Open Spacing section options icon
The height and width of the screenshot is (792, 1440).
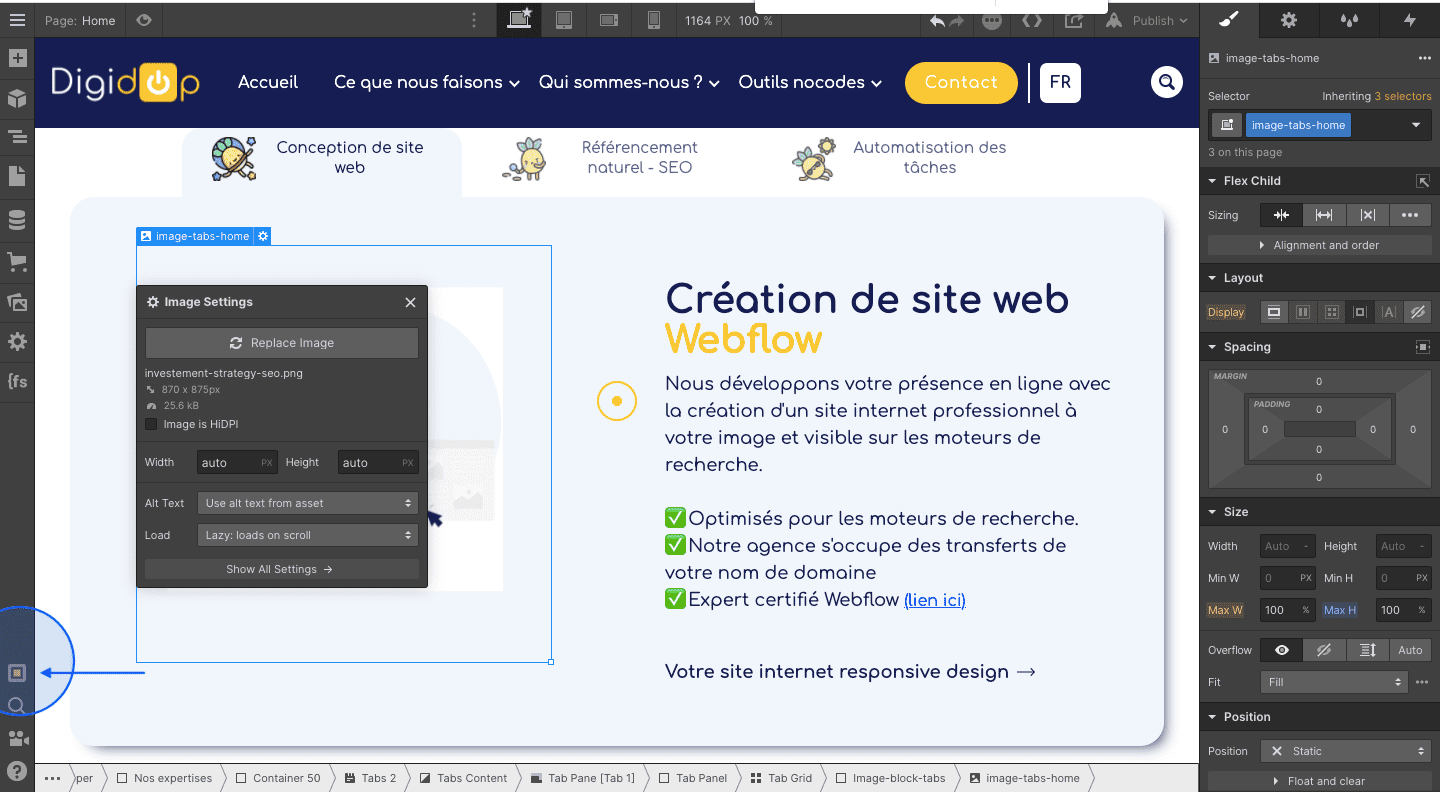click(1422, 347)
